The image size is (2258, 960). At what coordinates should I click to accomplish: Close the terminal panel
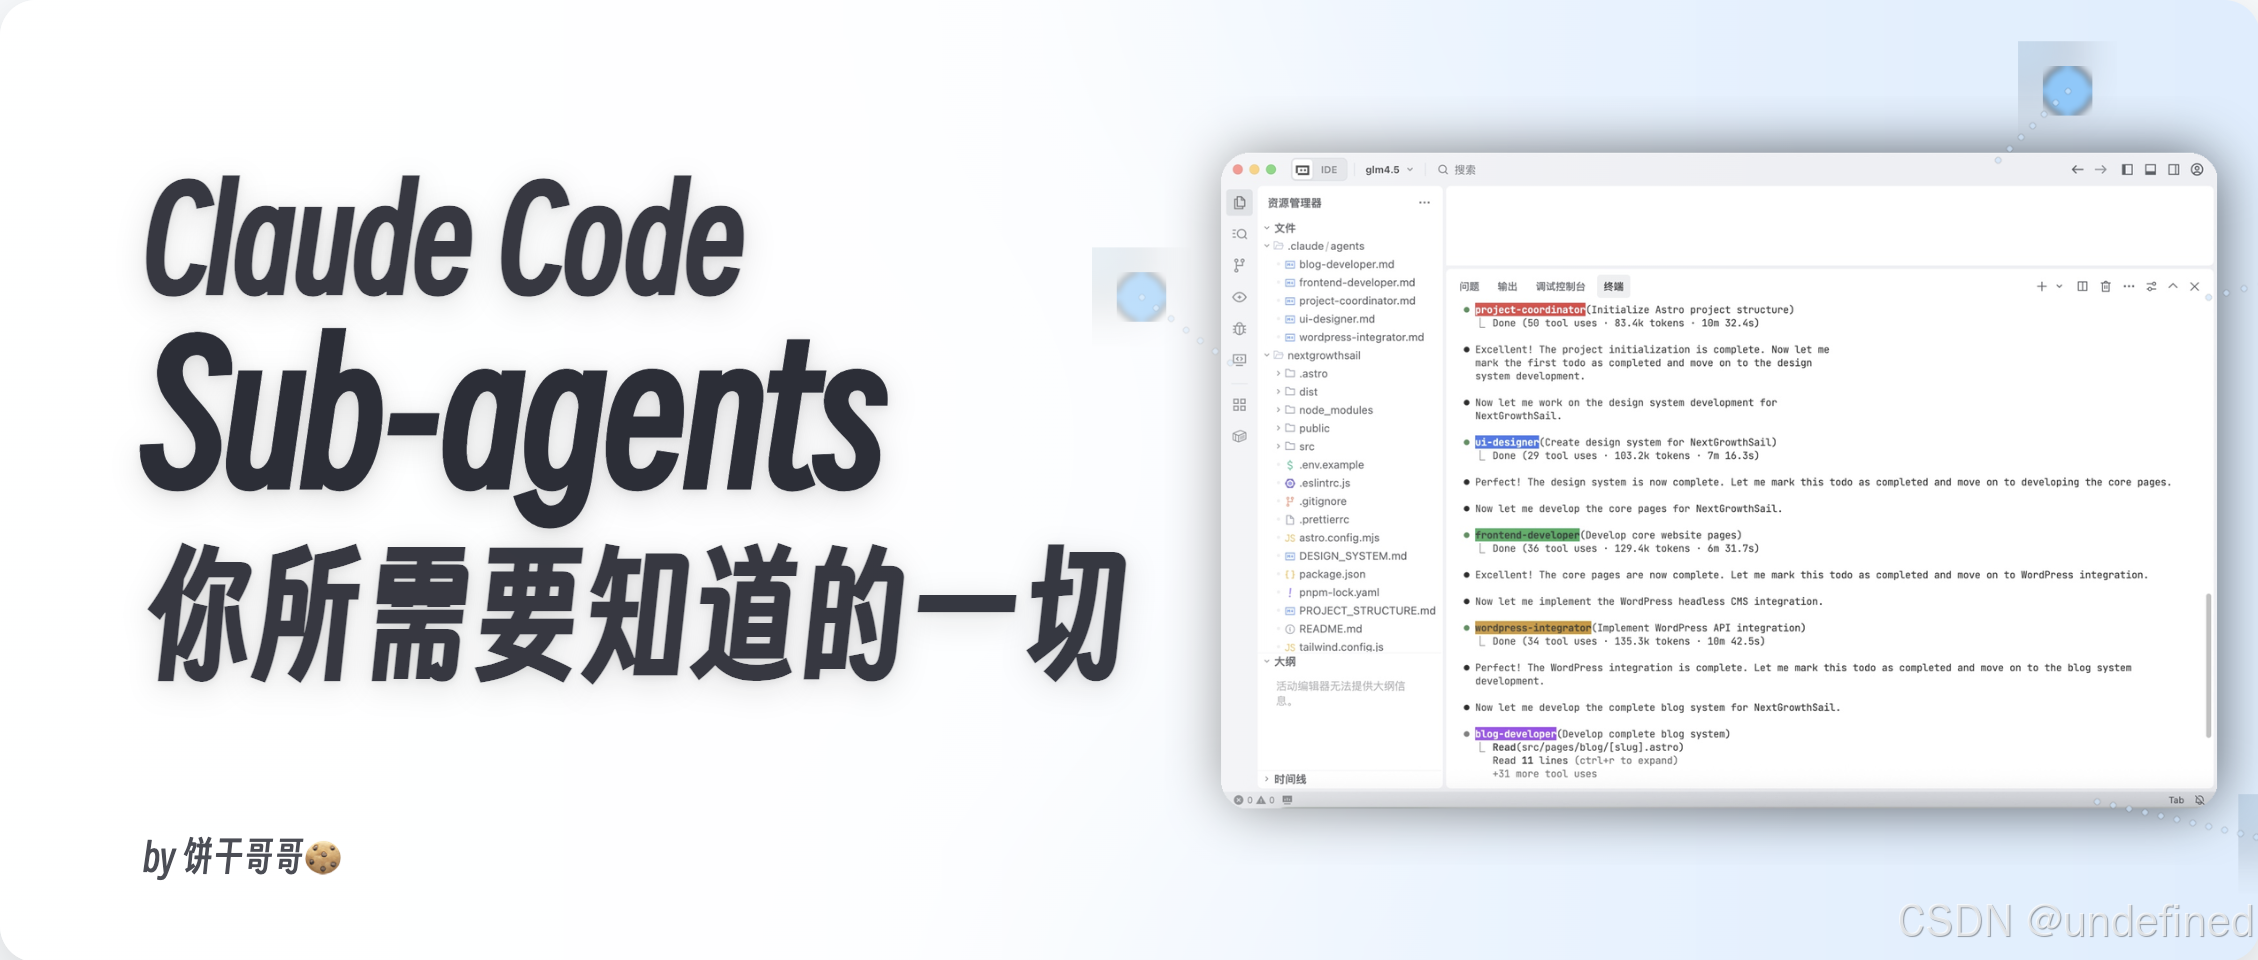(x=2195, y=287)
